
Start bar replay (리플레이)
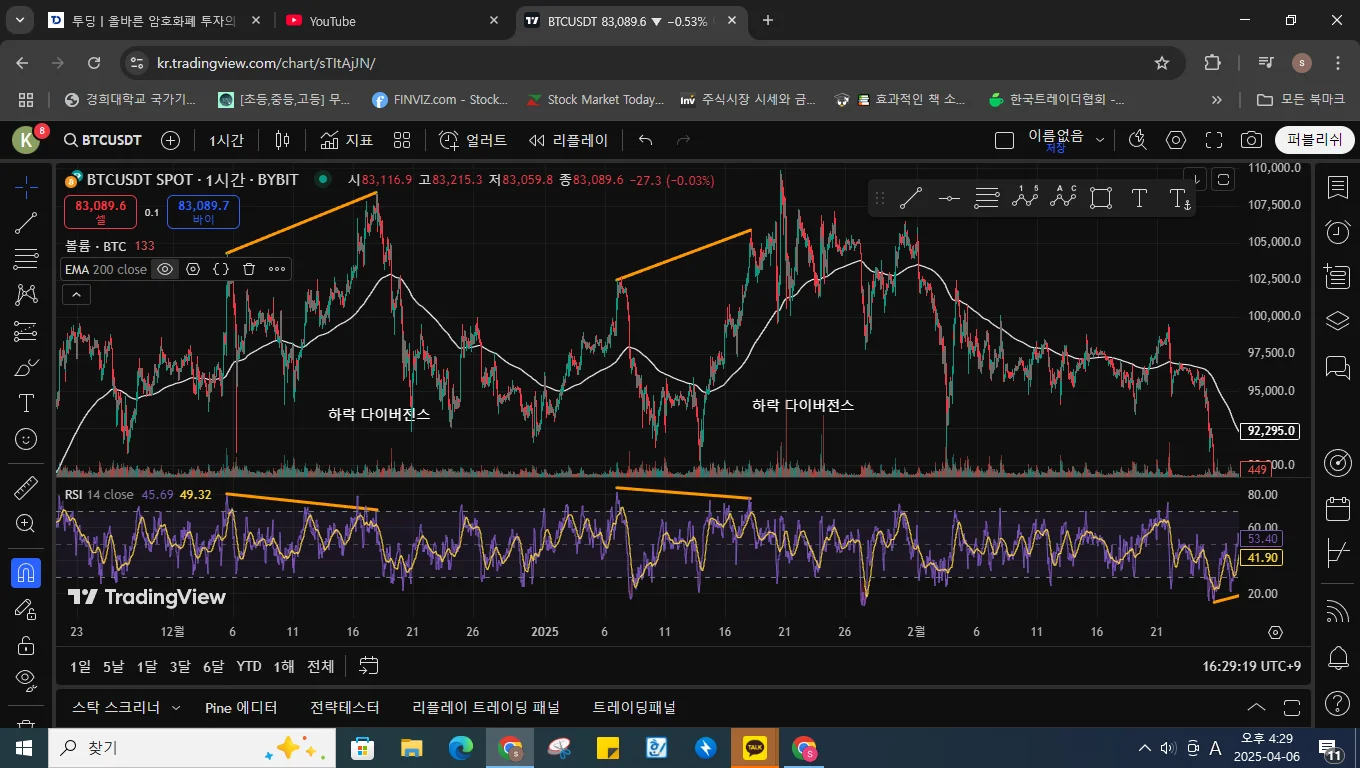pos(569,140)
